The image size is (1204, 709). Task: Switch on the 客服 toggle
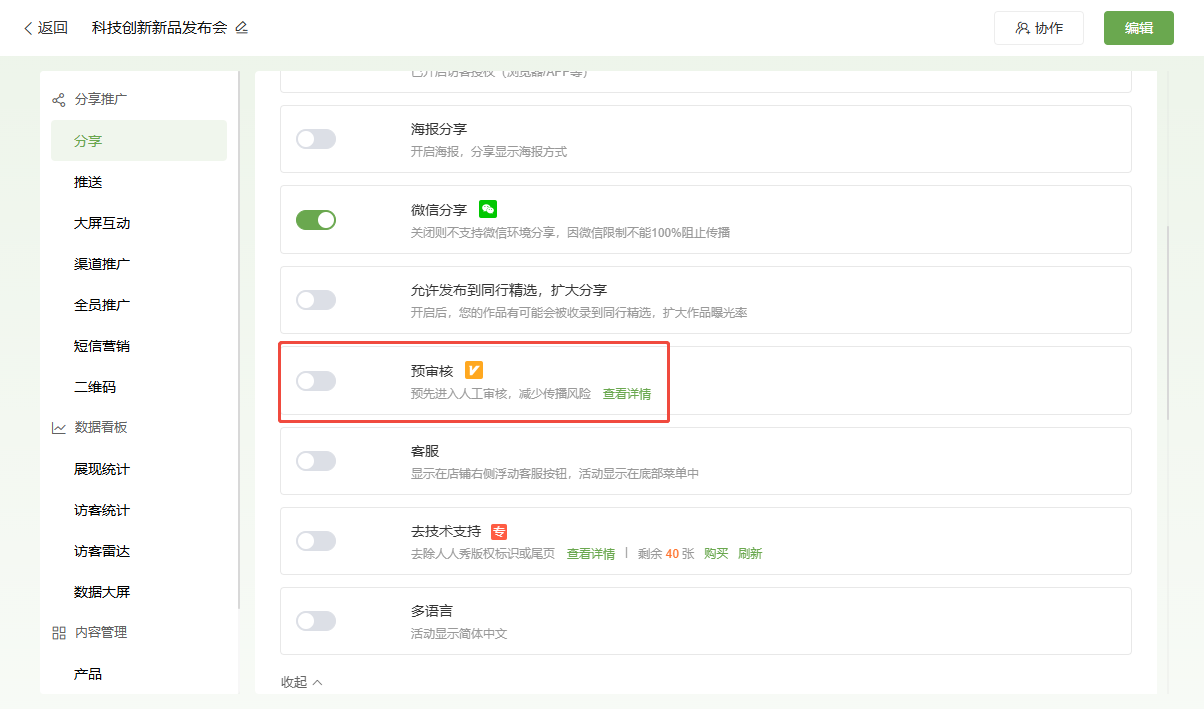(316, 461)
